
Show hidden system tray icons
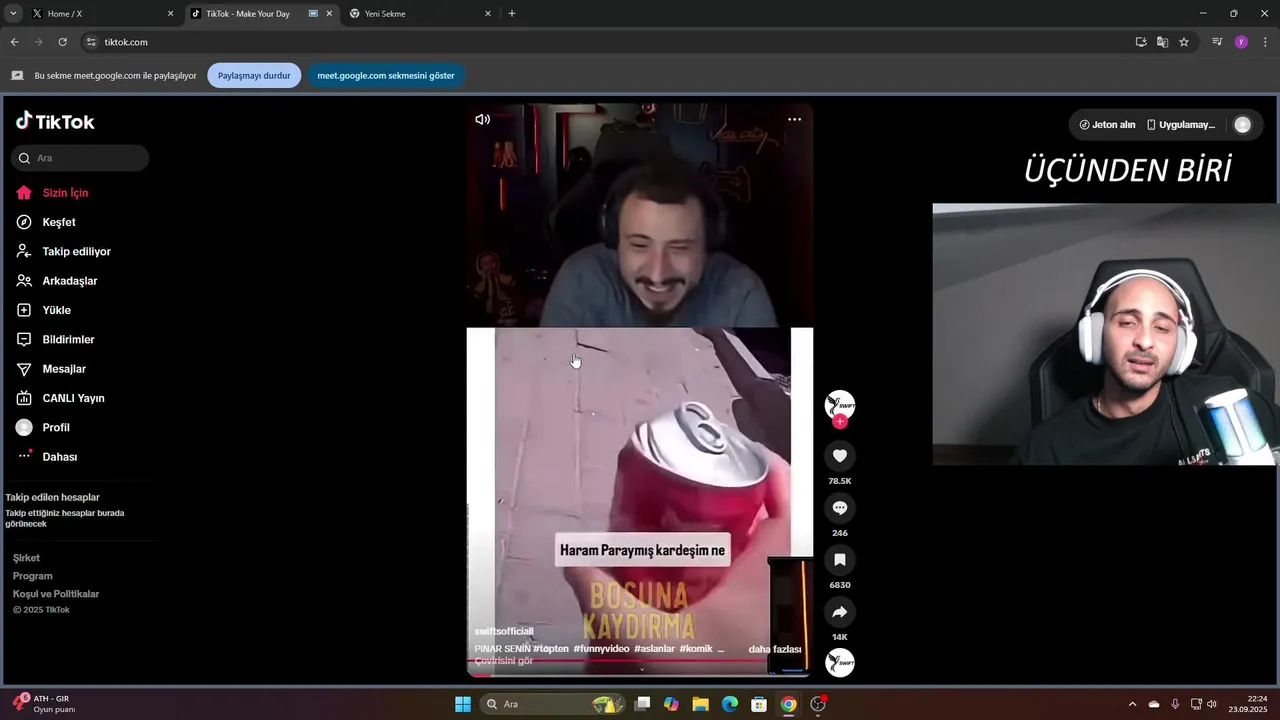tap(1132, 704)
